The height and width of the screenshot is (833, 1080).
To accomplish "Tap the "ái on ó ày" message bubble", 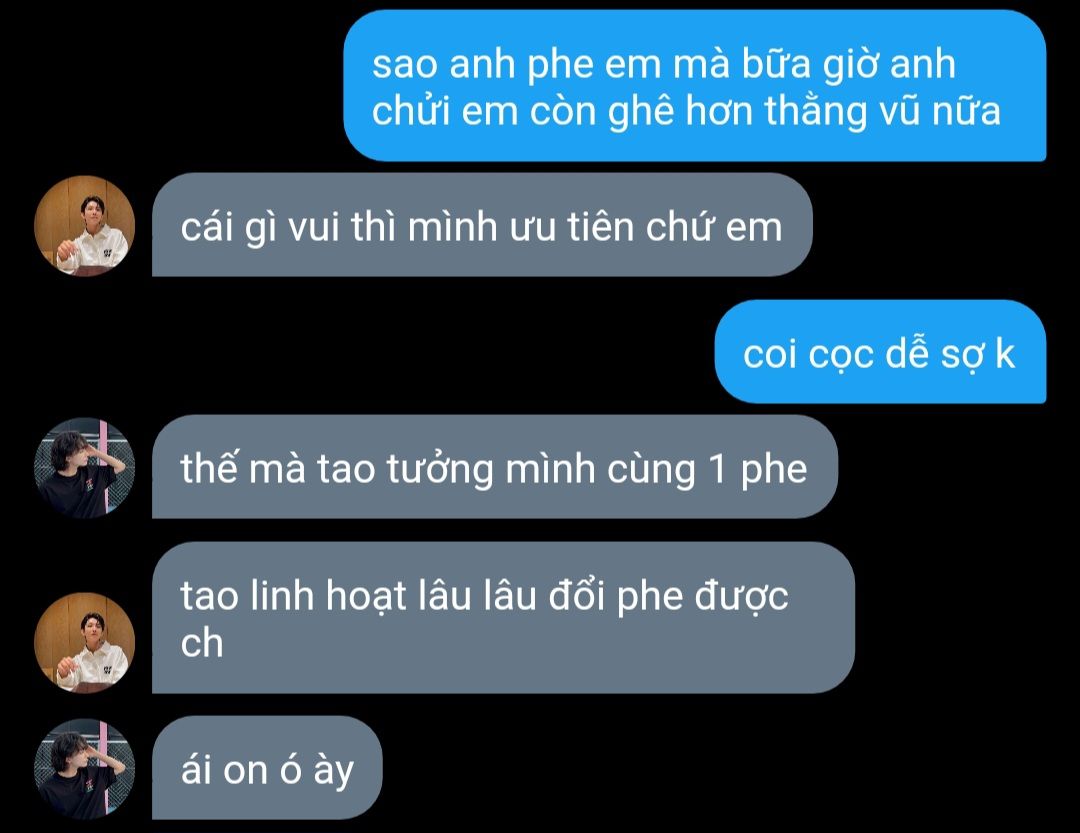I will (x=267, y=768).
